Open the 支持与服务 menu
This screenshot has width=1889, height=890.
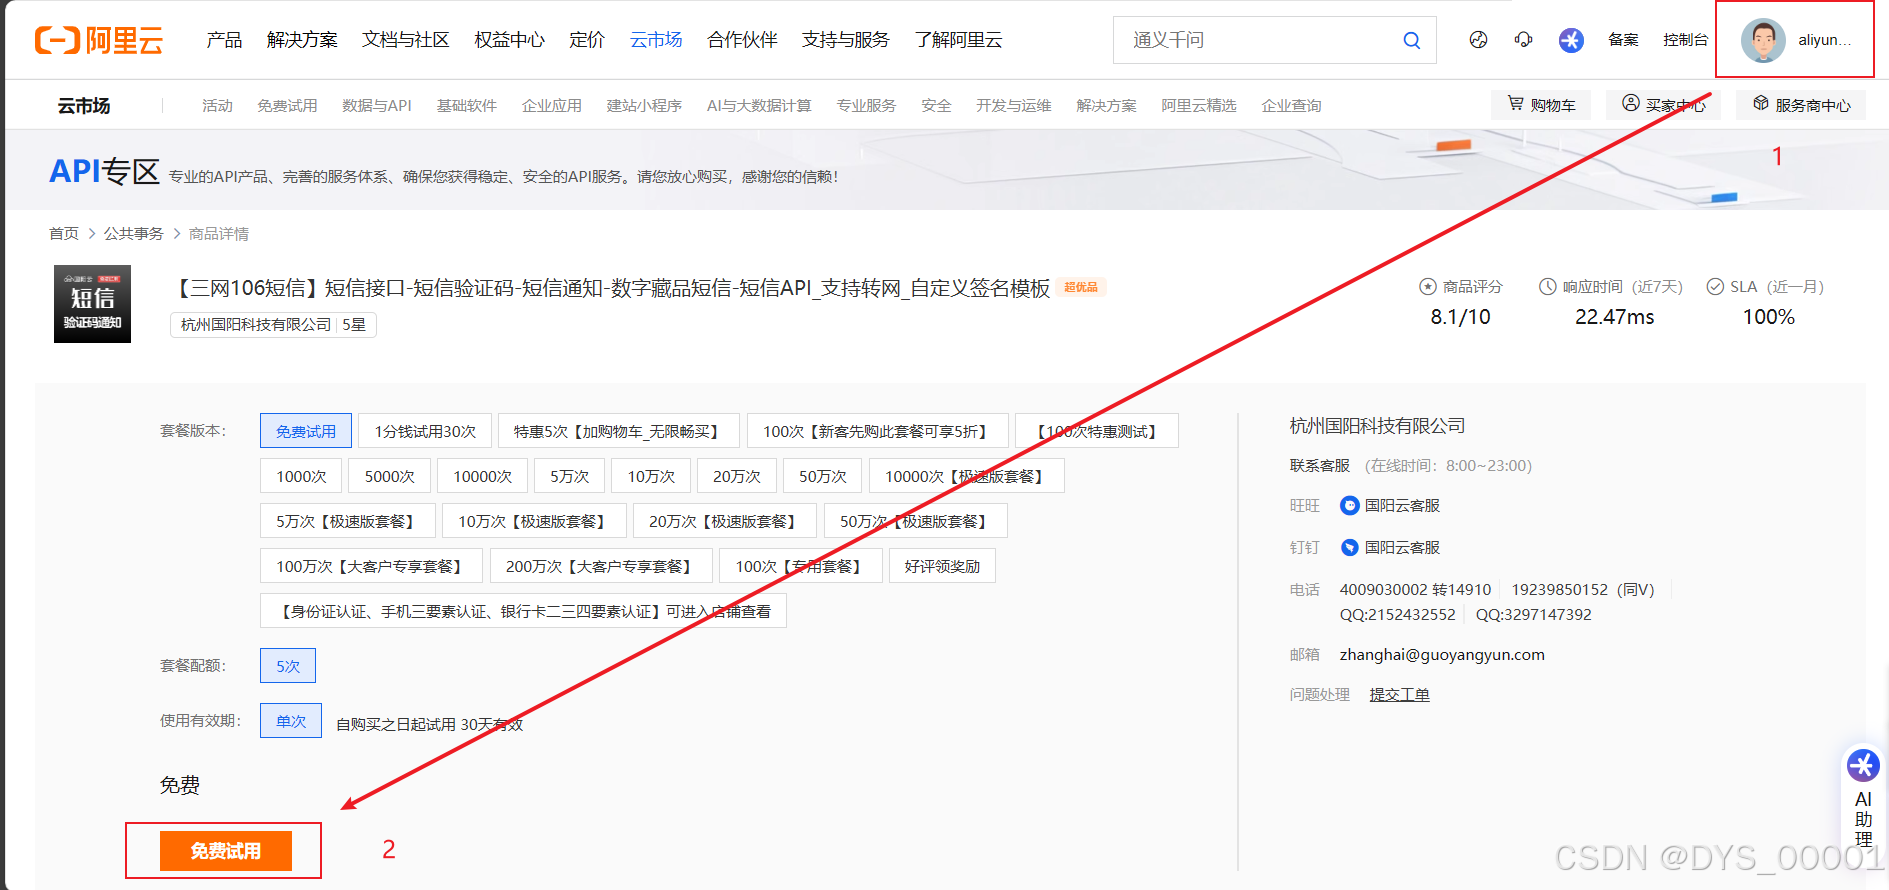point(845,40)
